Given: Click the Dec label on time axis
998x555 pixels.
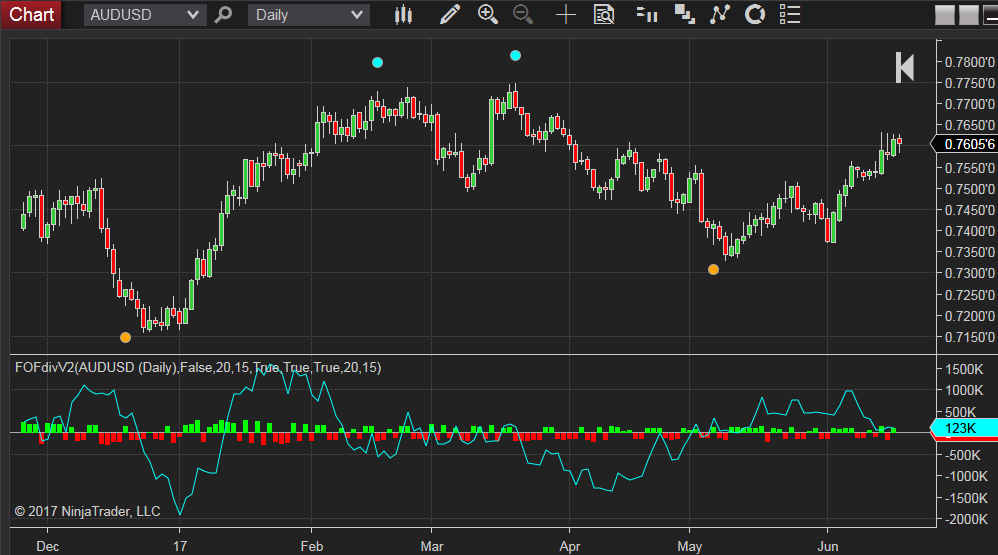Looking at the screenshot, I should [x=48, y=546].
